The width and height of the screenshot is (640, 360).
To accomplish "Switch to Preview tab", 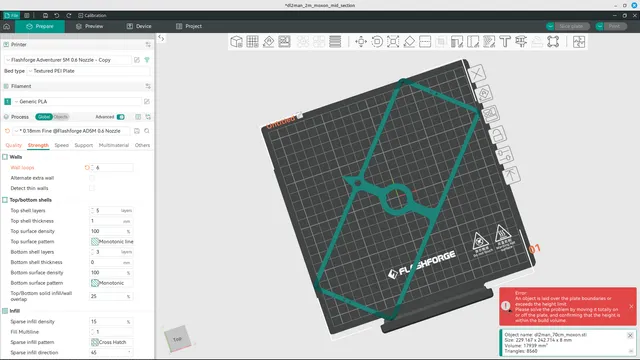I will pos(89,26).
